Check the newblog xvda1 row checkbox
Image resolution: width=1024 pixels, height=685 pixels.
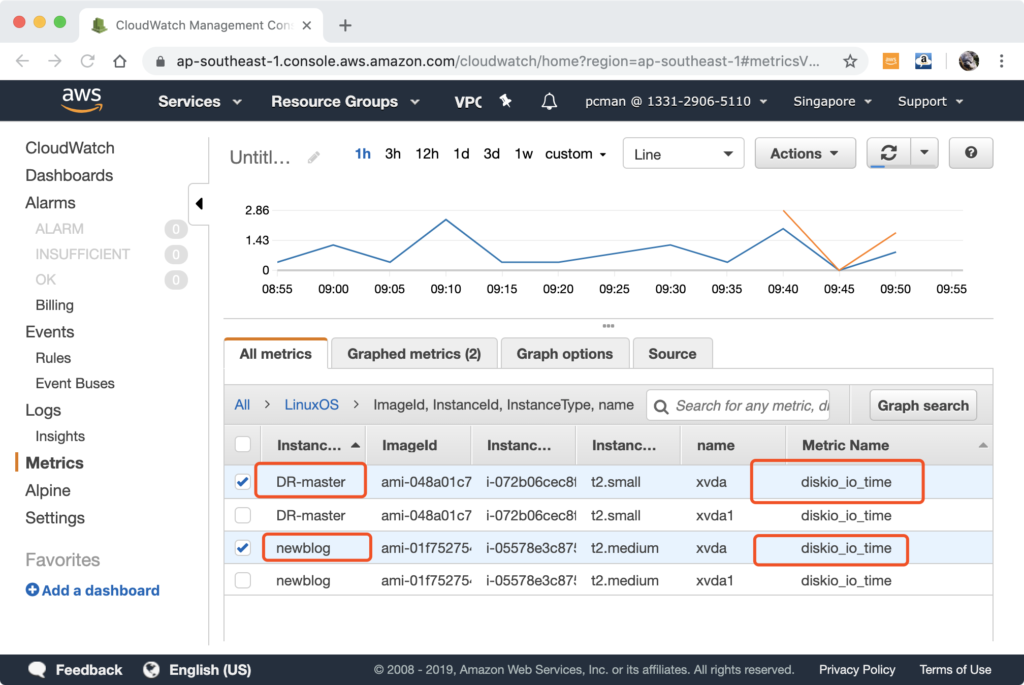[x=243, y=580]
